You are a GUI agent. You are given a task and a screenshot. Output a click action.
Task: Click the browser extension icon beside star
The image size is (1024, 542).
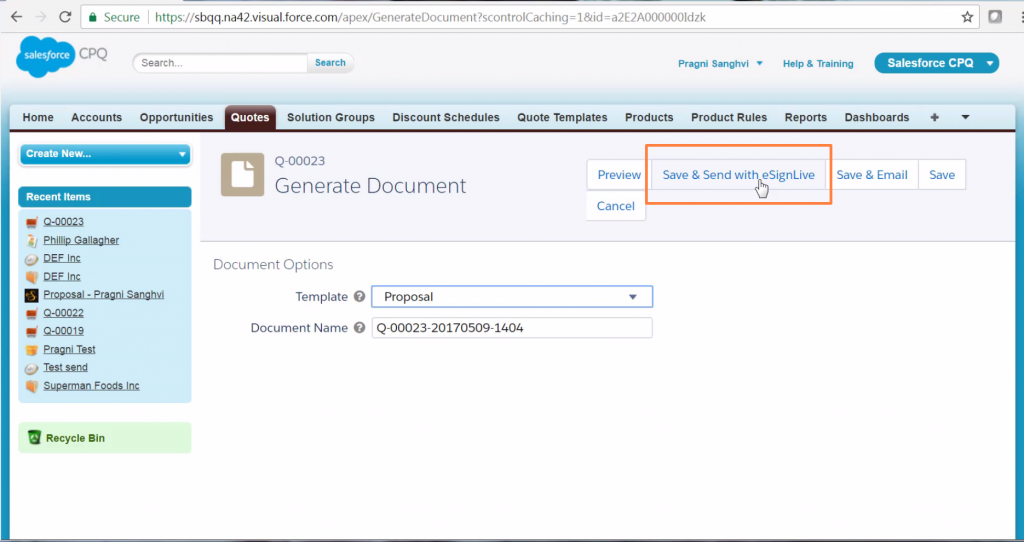coord(995,17)
